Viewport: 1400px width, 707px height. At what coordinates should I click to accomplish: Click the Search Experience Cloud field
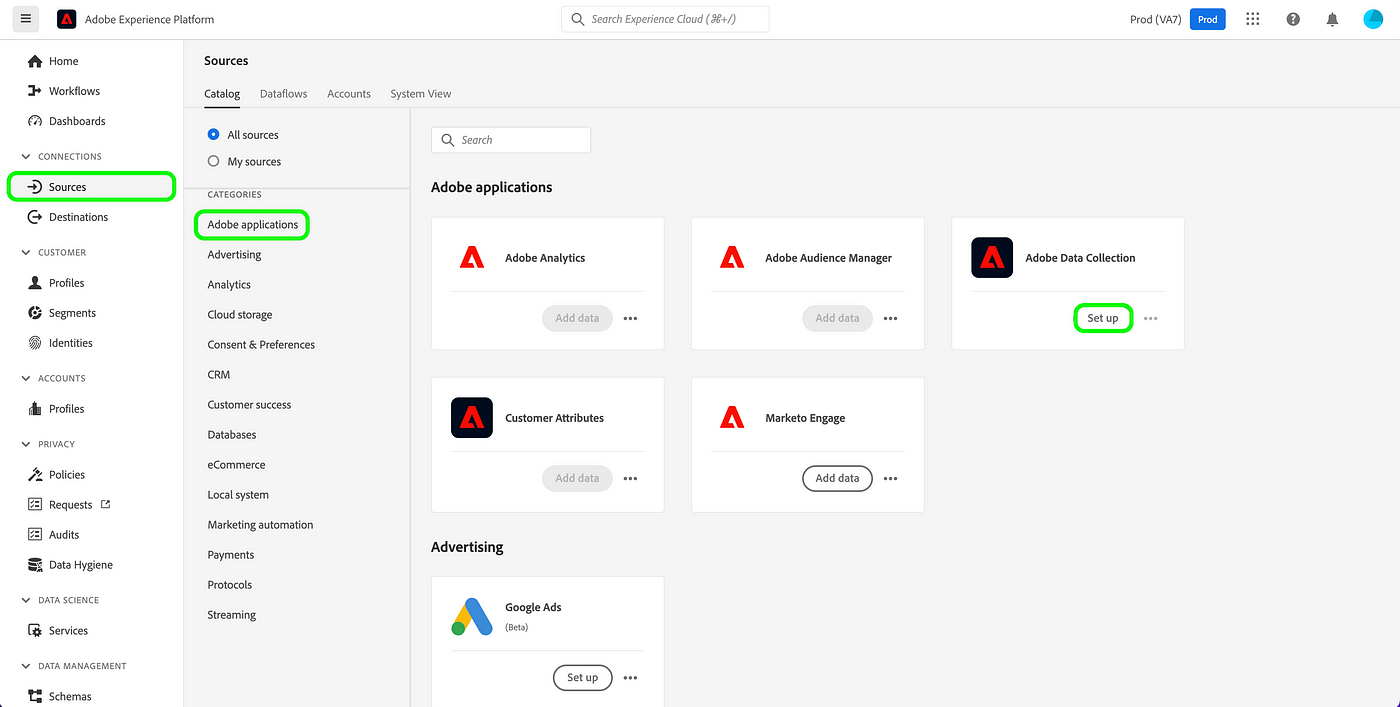[665, 19]
